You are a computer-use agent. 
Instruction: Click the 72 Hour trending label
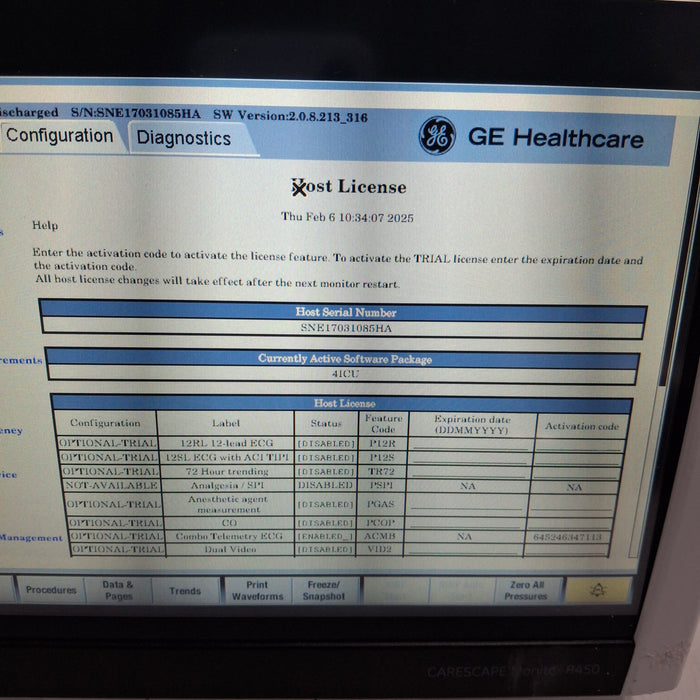click(x=227, y=471)
